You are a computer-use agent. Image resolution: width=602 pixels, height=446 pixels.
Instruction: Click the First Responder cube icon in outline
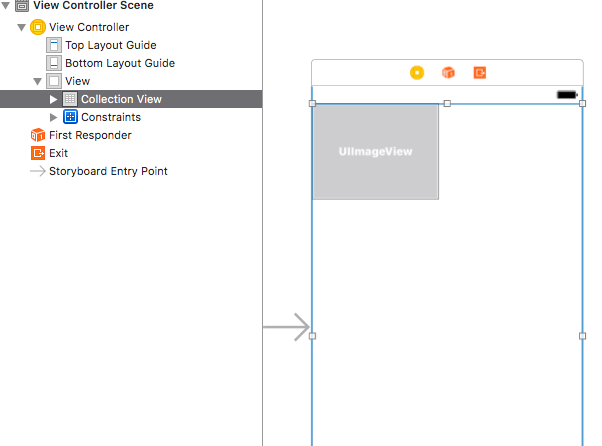point(38,135)
